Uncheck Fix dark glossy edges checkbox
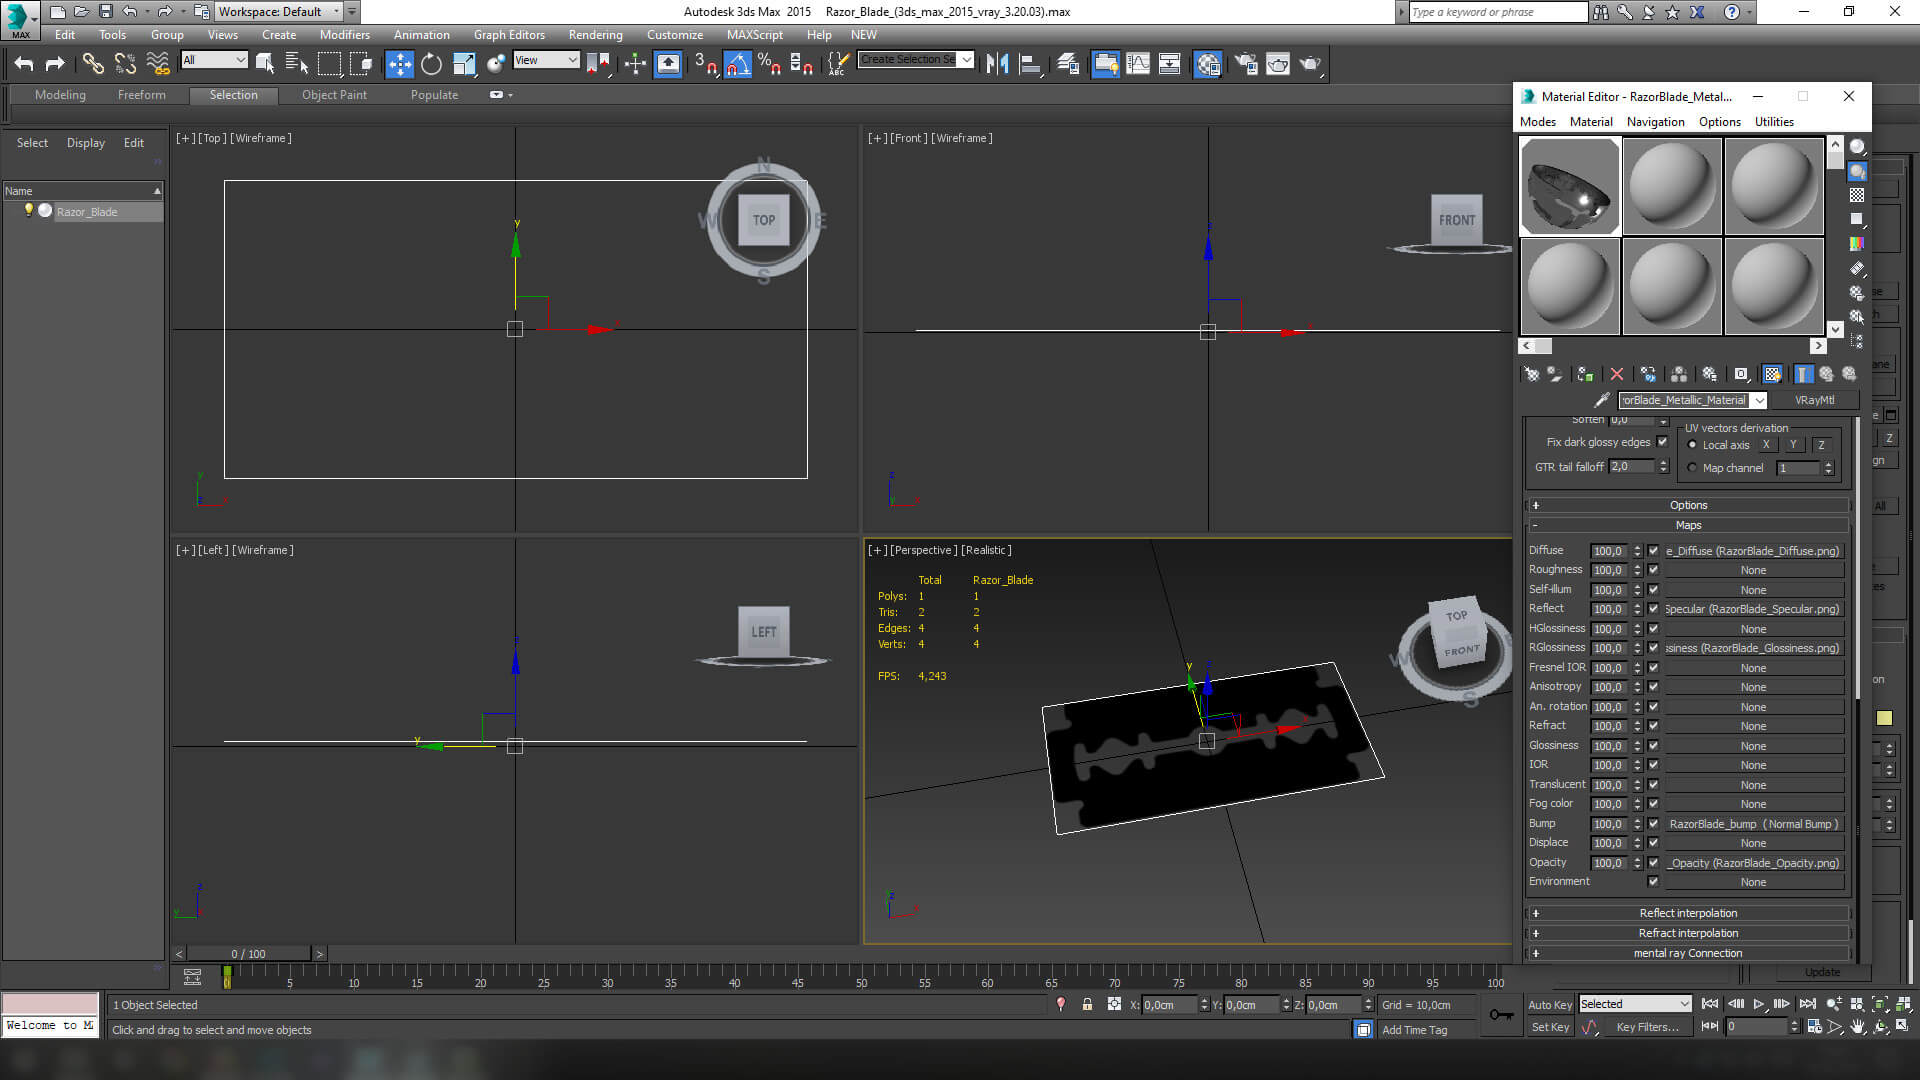The width and height of the screenshot is (1920, 1080). point(1662,442)
